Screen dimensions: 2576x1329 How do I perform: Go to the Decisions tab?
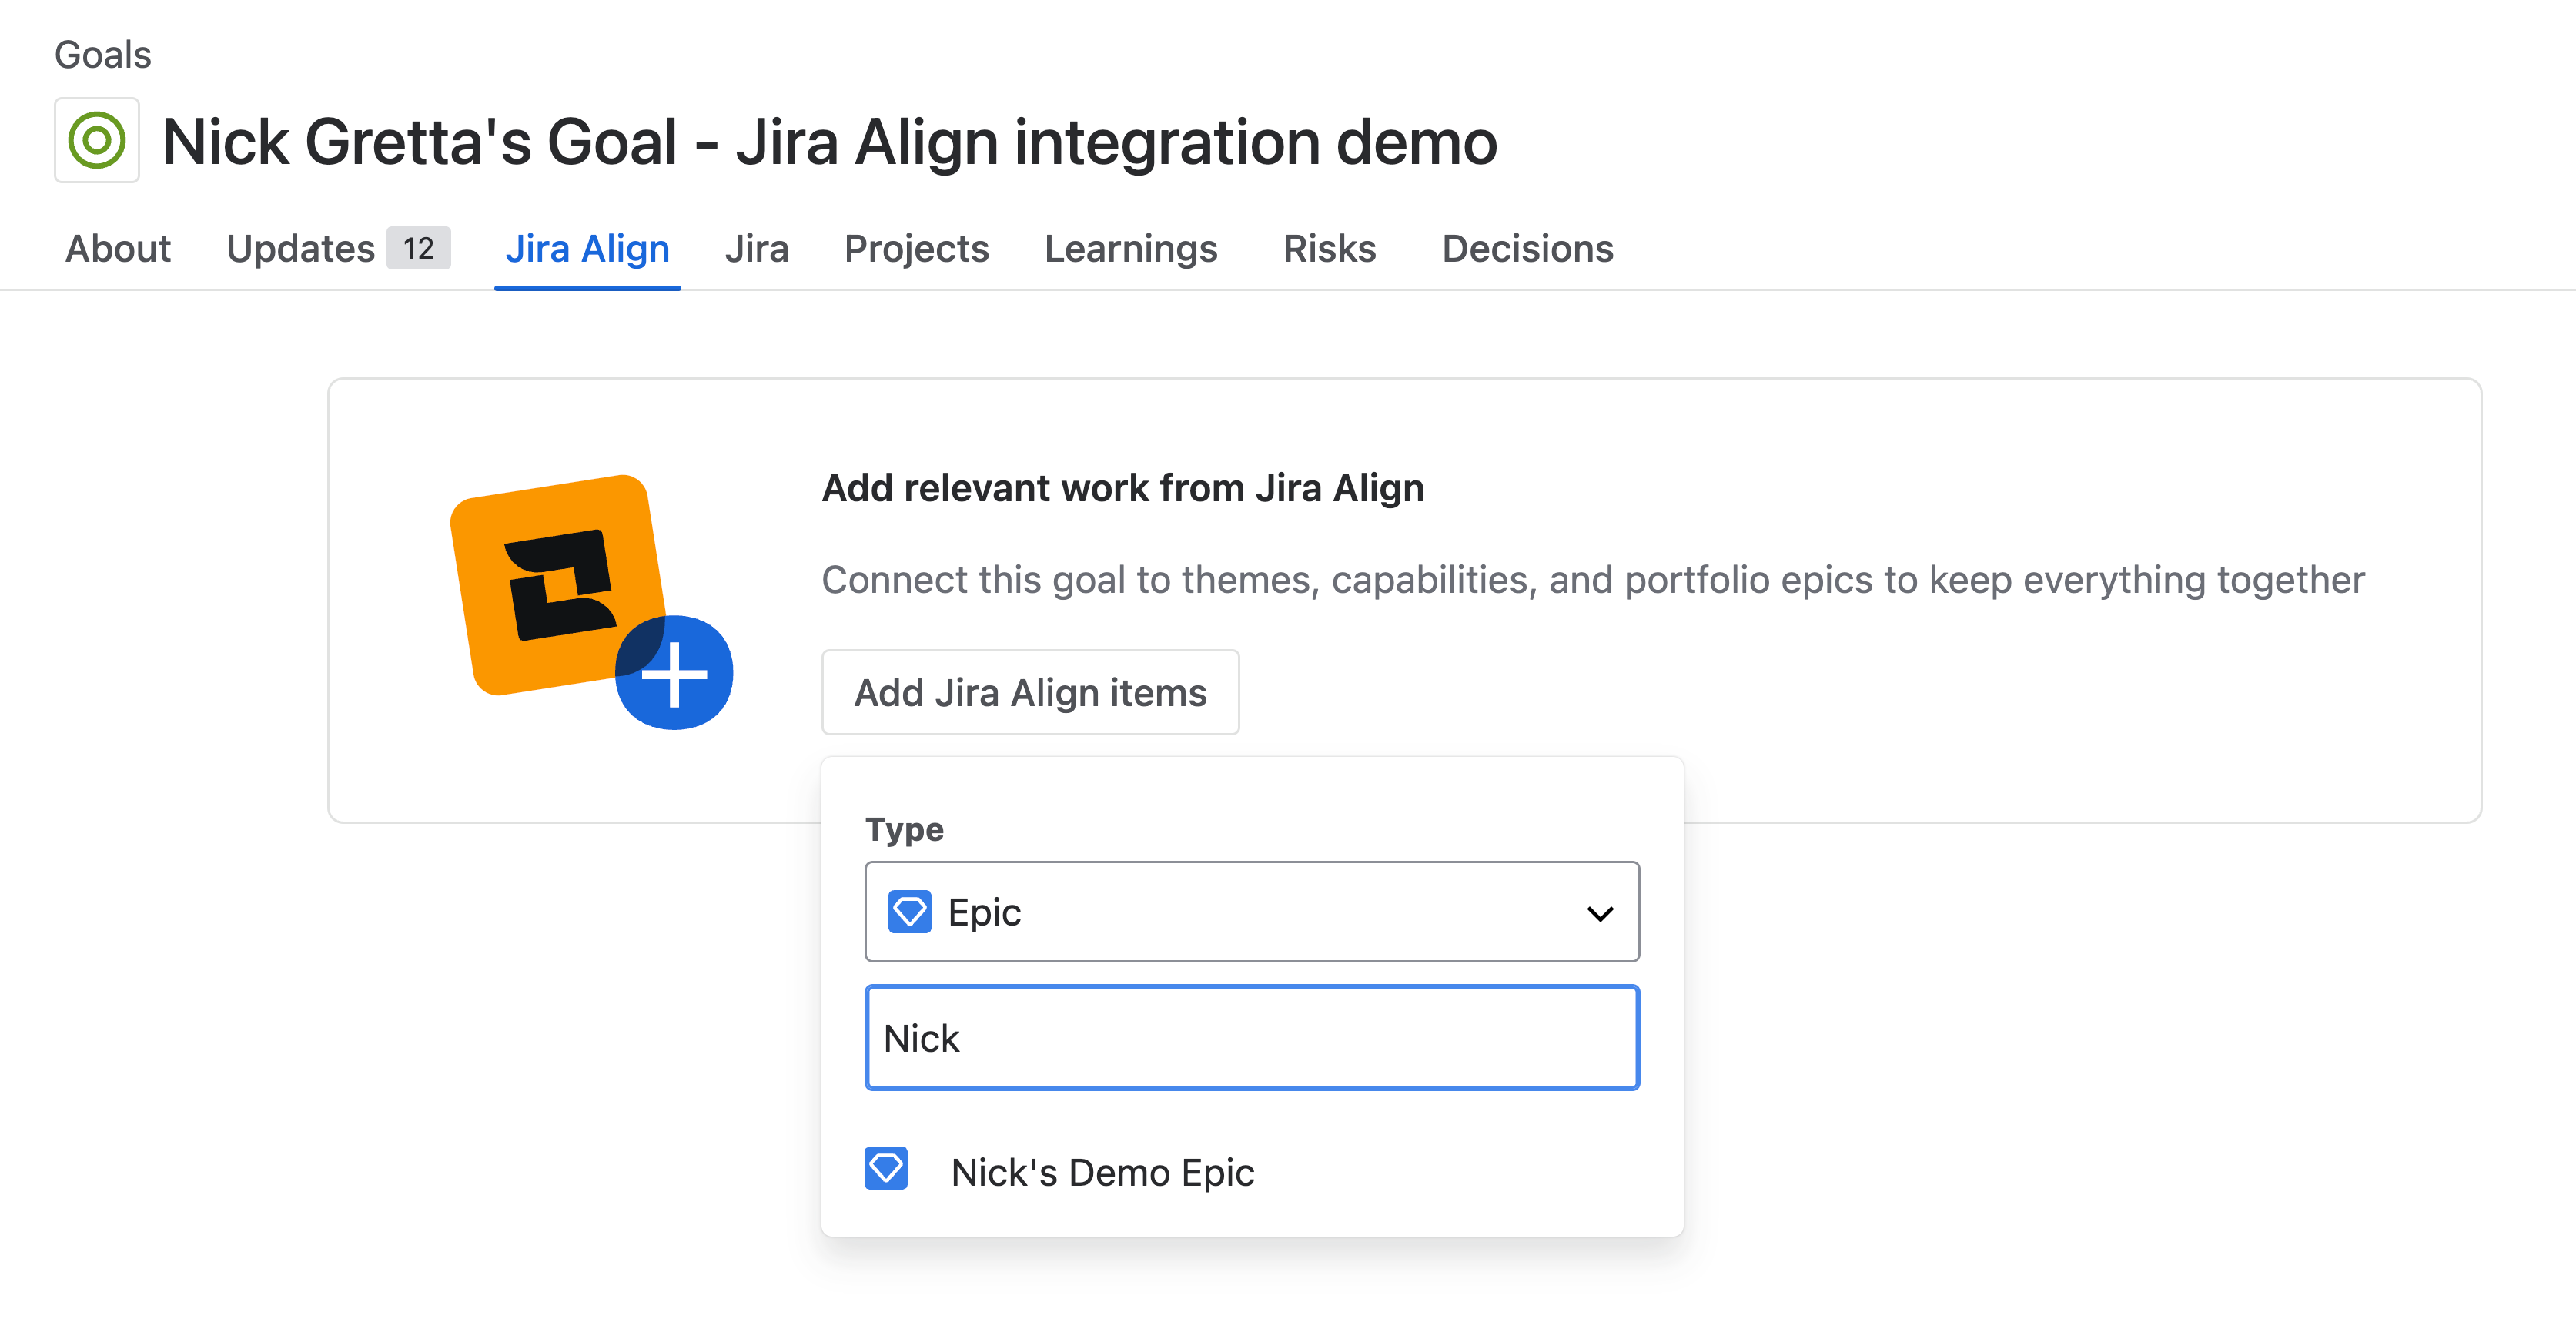1527,249
